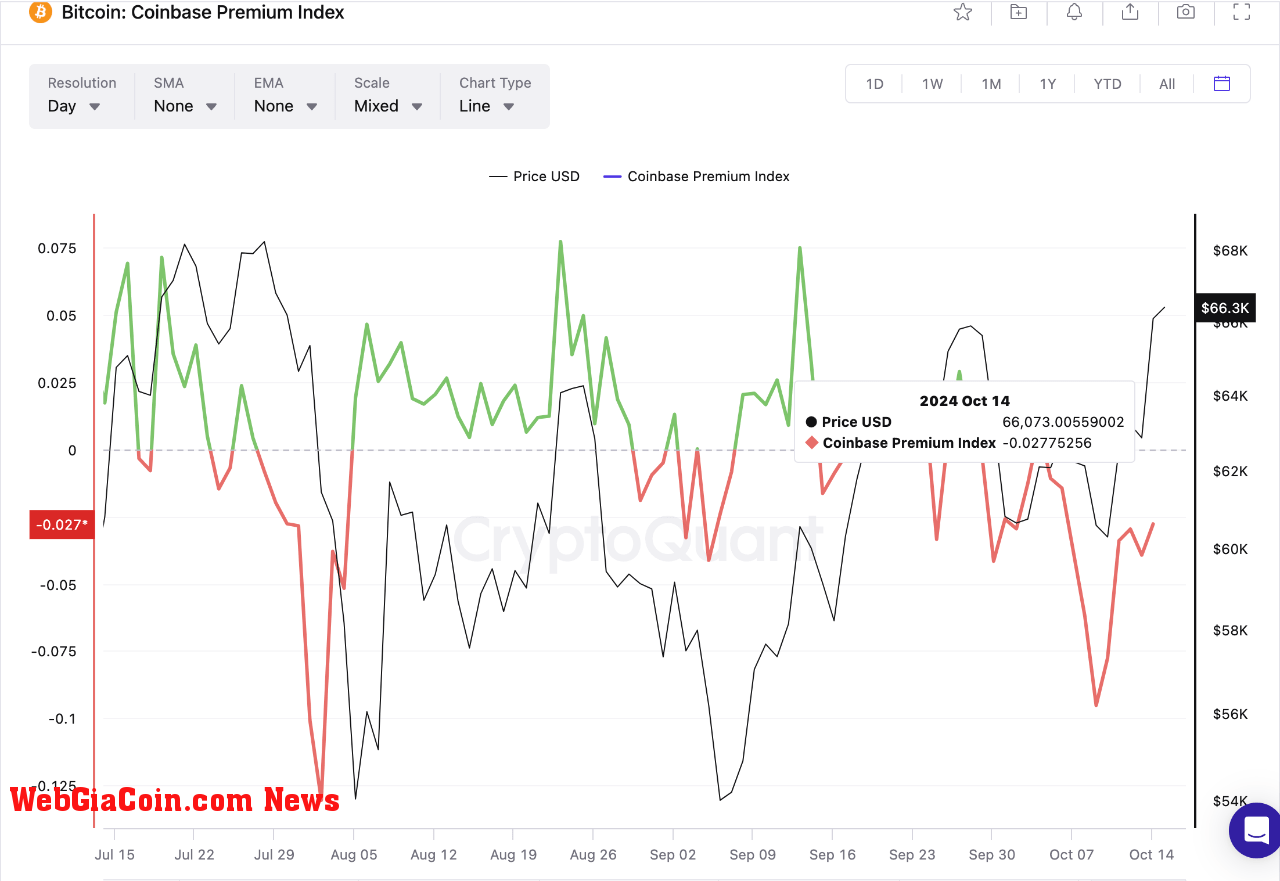Click the tooltip value -0.02775256
The image size is (1280, 881).
tap(1047, 443)
